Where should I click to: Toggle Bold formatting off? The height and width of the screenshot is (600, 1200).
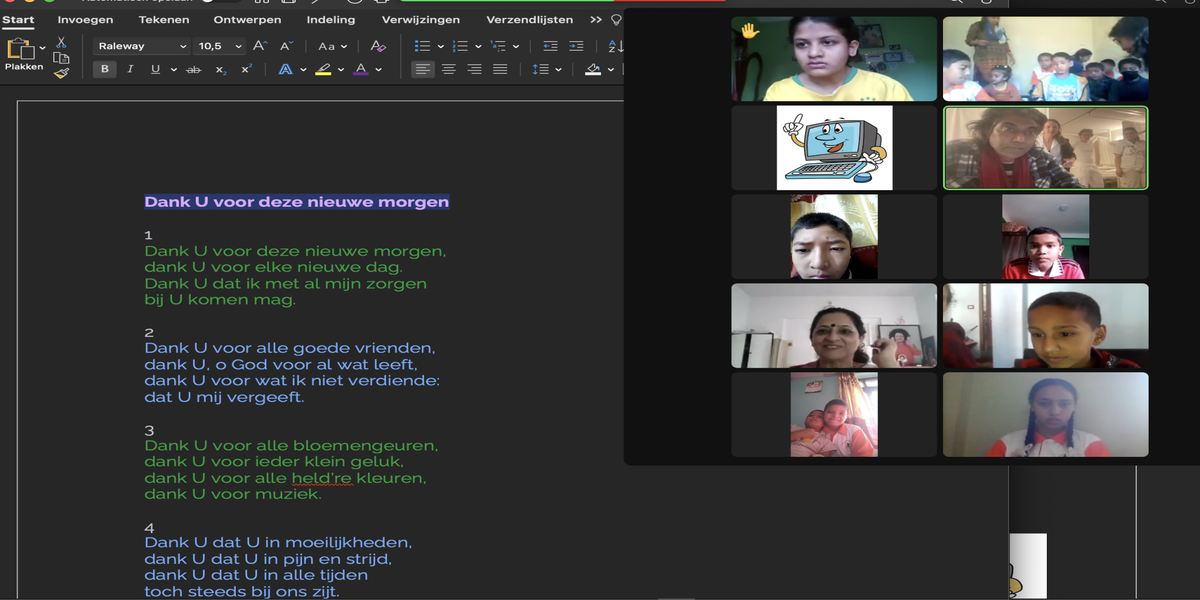105,69
